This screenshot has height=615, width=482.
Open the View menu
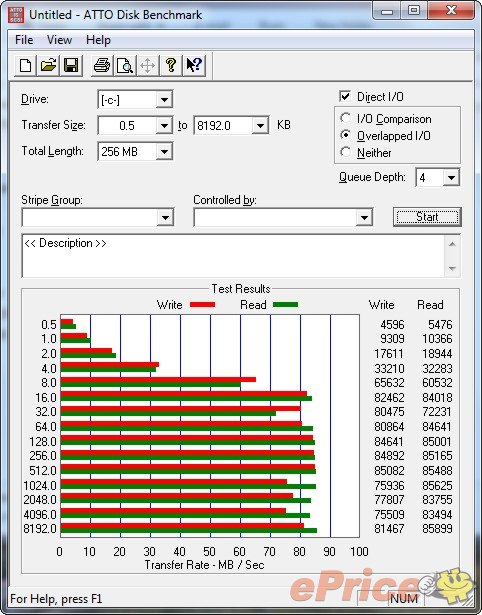click(59, 40)
